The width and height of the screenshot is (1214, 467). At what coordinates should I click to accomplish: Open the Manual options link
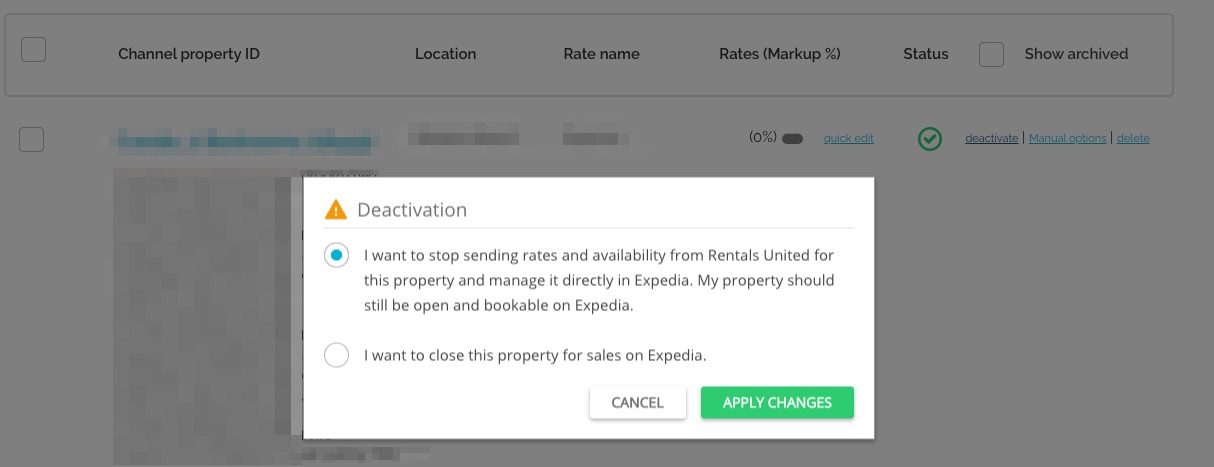click(x=1068, y=139)
